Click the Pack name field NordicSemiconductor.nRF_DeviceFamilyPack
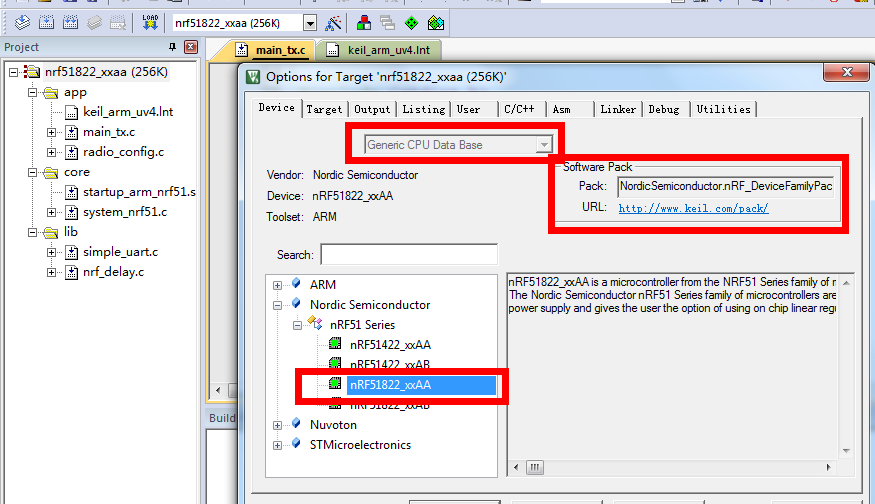The width and height of the screenshot is (875, 504). coord(725,186)
